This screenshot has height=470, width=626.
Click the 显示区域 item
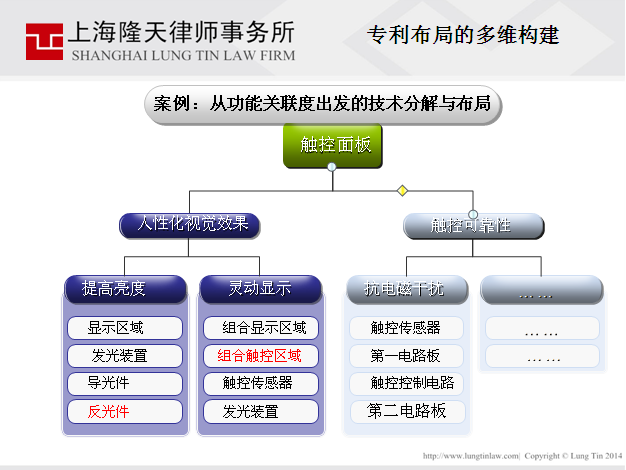pyautogui.click(x=125, y=328)
